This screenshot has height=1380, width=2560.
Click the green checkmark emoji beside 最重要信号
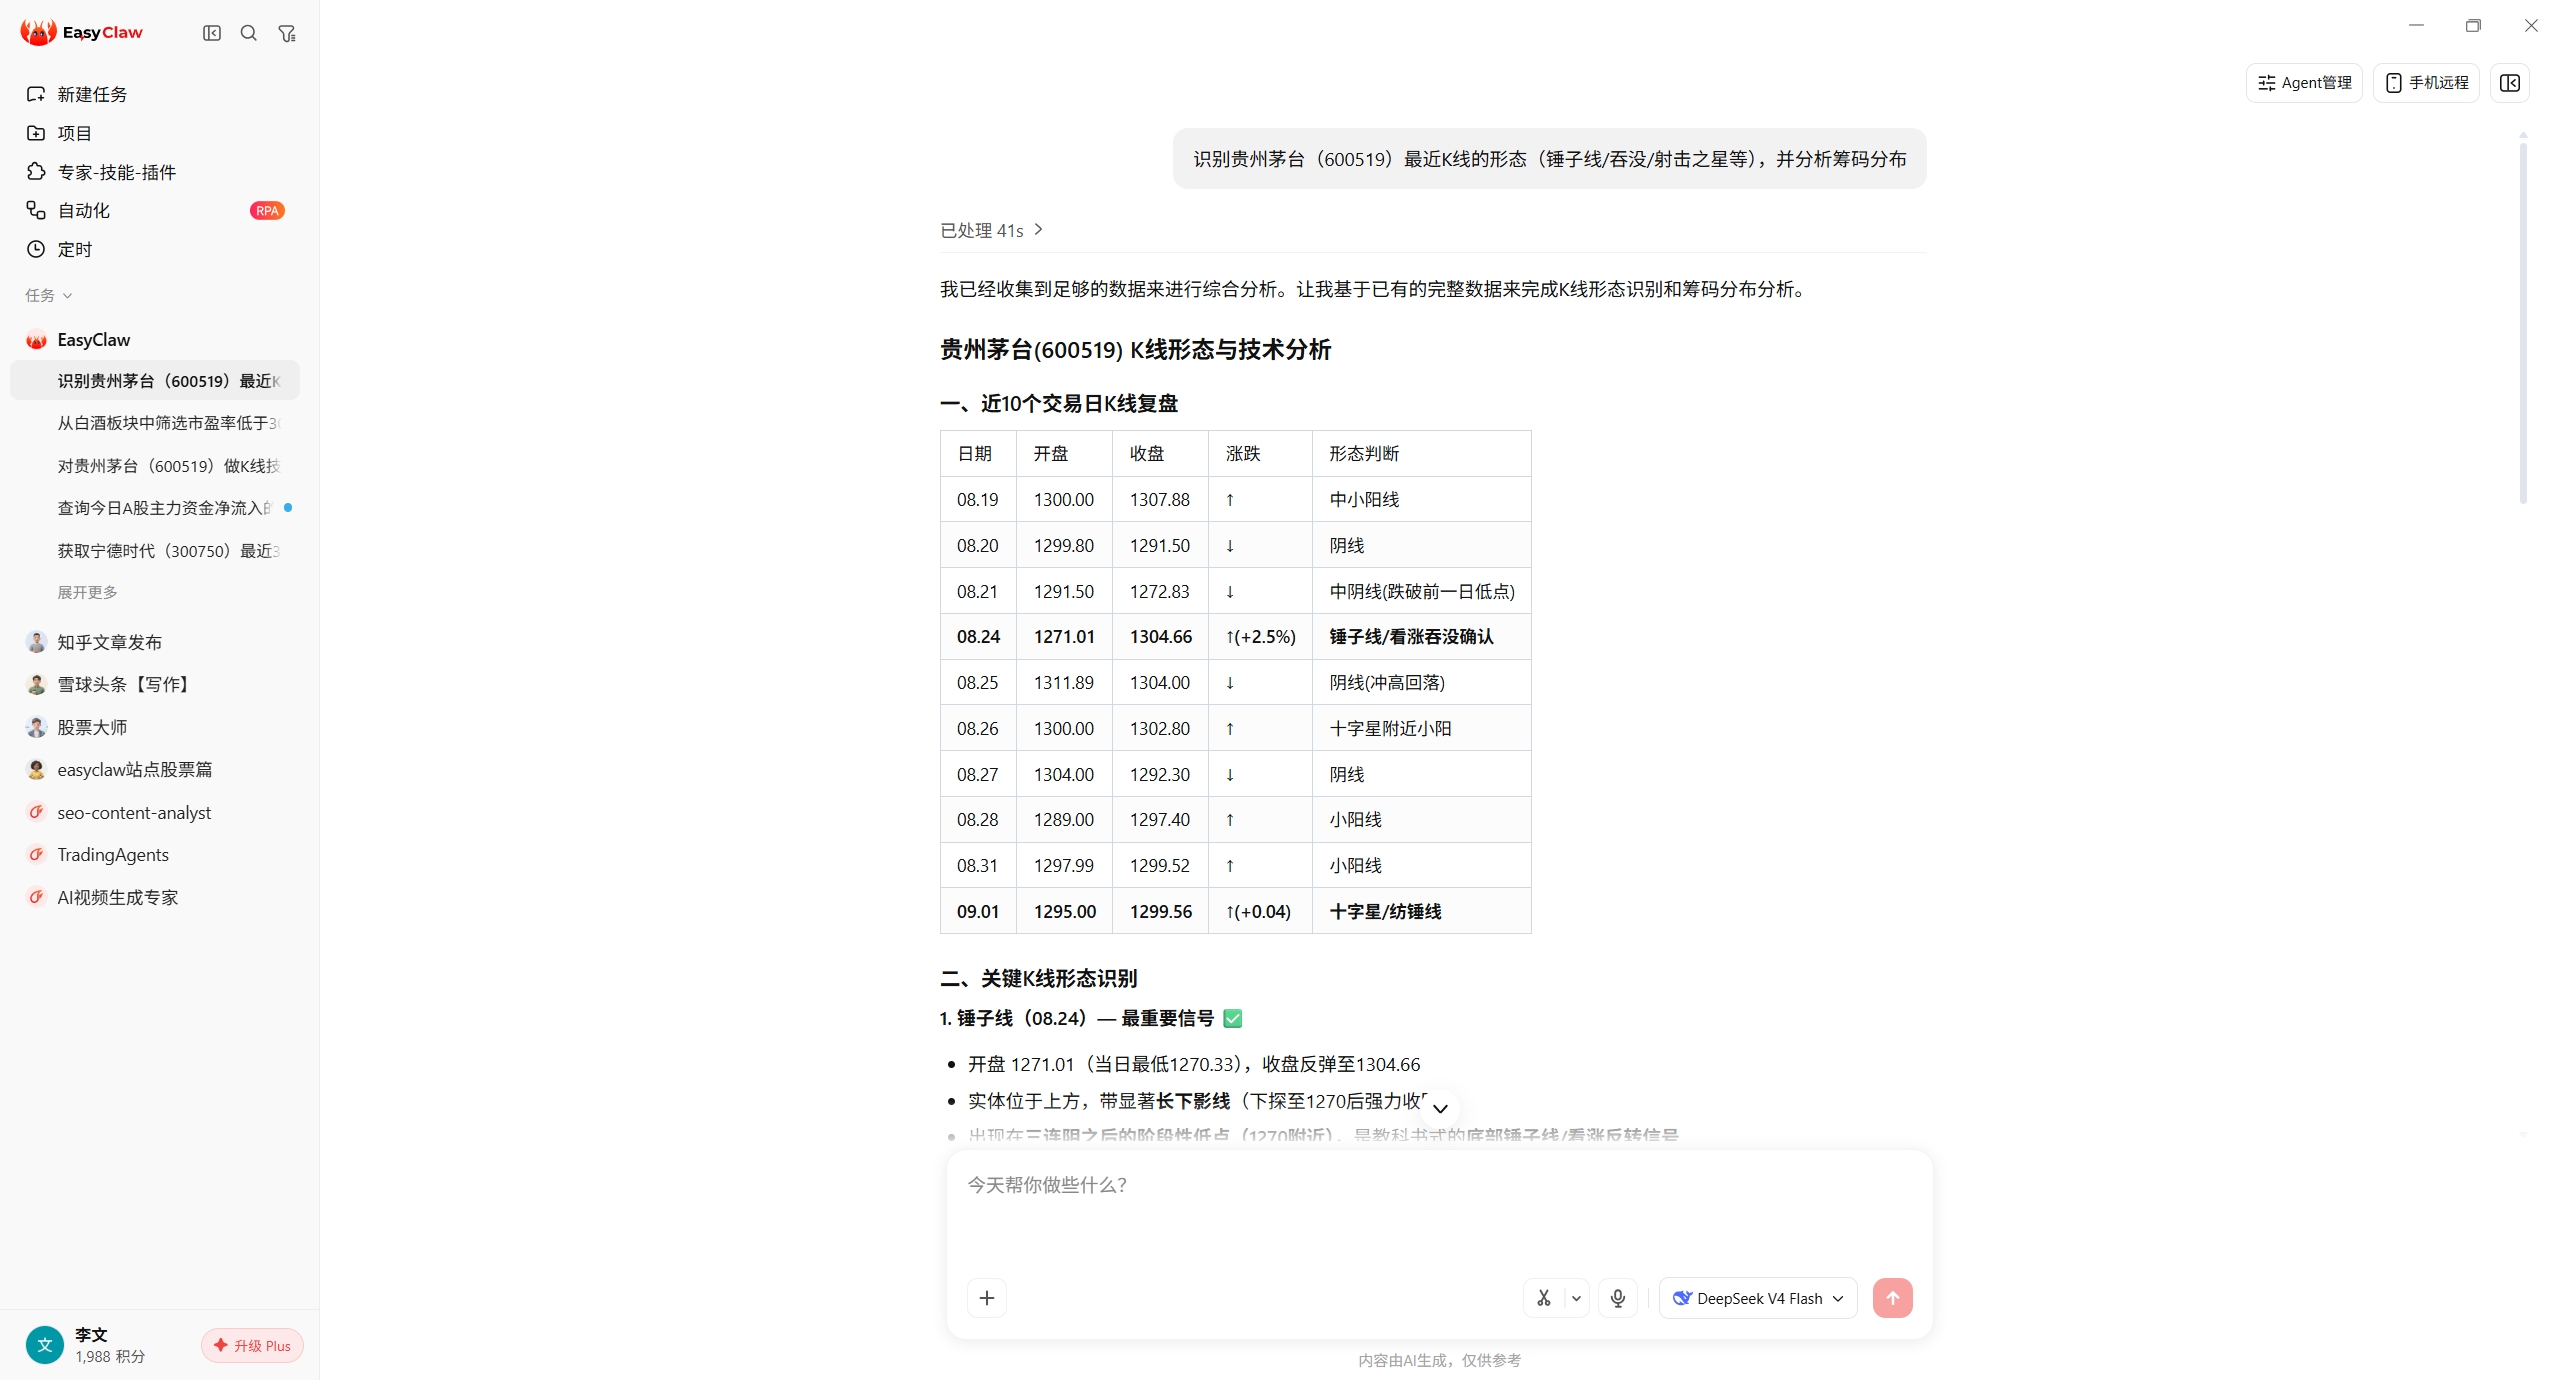coord(1233,1018)
